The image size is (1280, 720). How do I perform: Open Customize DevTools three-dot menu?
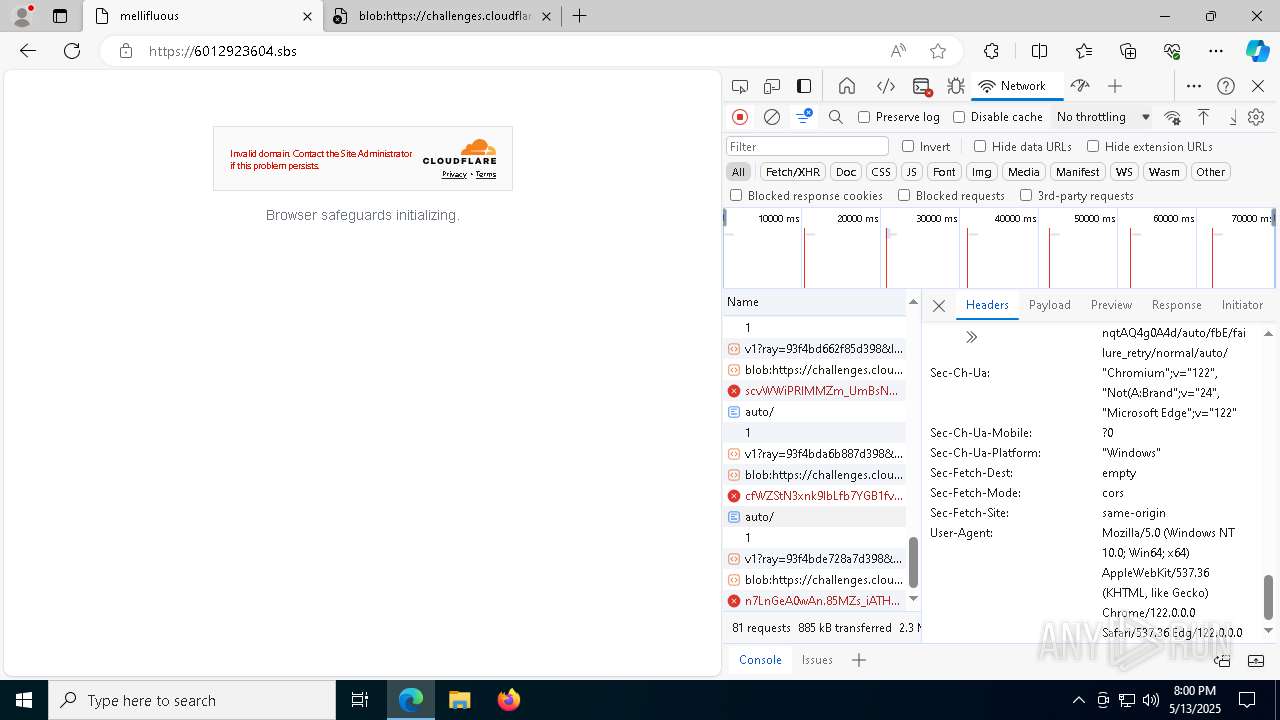point(1194,86)
